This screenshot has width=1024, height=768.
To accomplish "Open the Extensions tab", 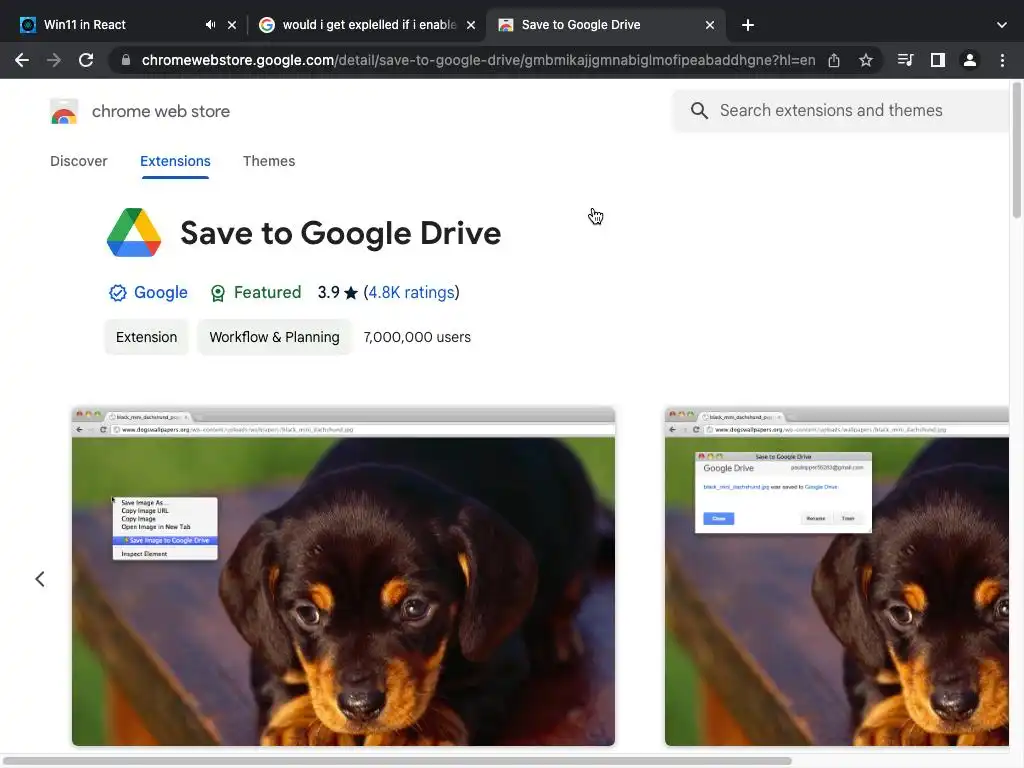I will [x=175, y=161].
